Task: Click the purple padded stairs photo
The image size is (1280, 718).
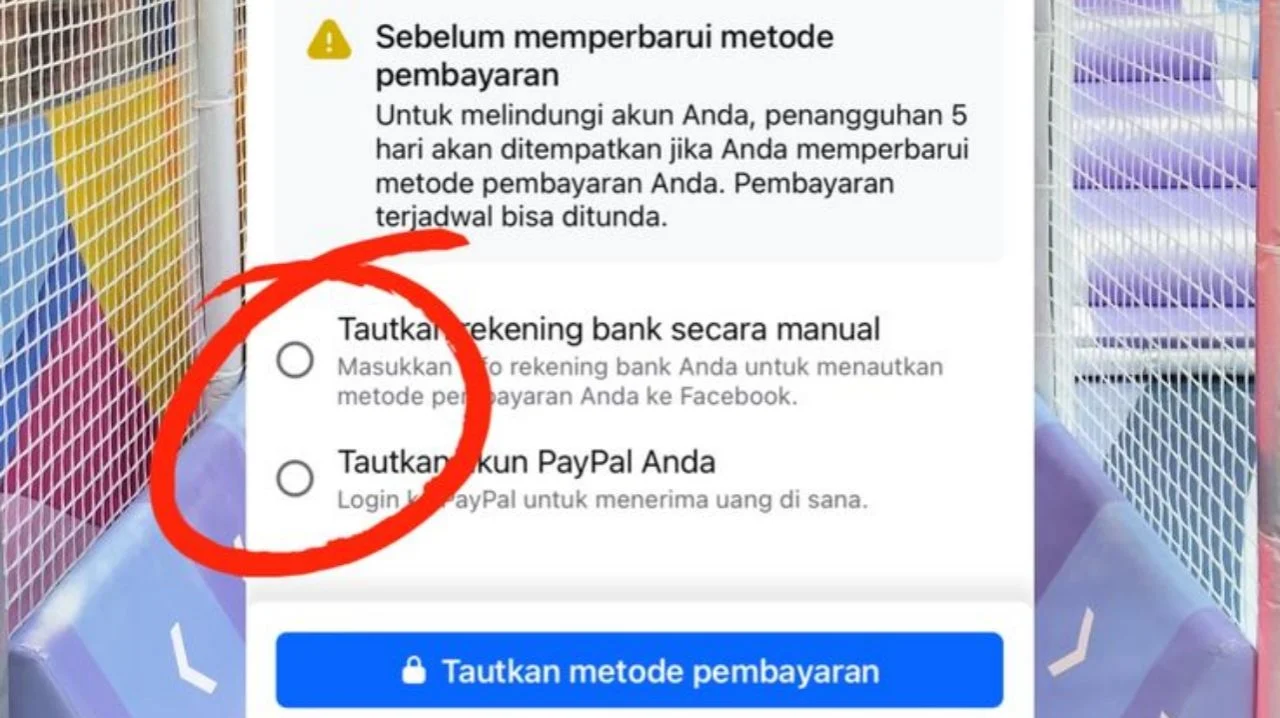Action: [x=1157, y=358]
